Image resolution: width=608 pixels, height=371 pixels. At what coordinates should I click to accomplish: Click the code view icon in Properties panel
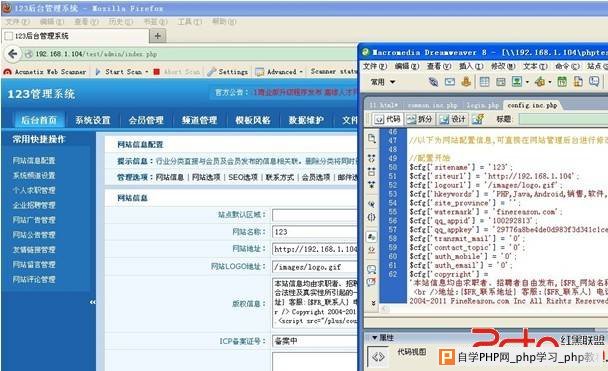pyautogui.click(x=378, y=357)
